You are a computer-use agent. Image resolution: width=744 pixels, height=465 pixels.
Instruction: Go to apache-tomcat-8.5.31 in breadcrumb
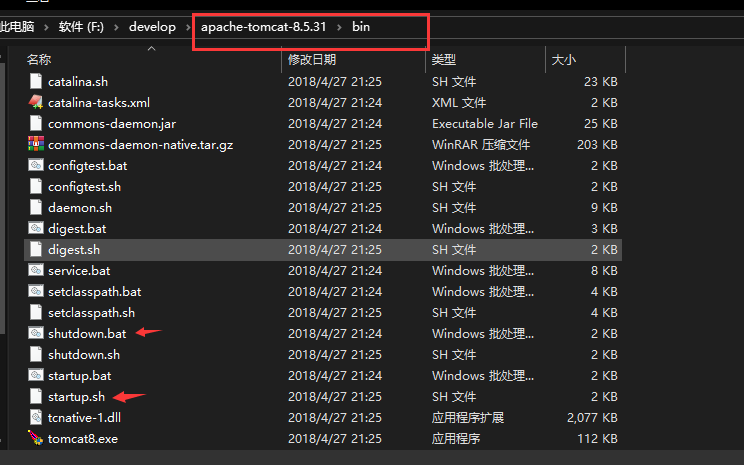coord(263,27)
